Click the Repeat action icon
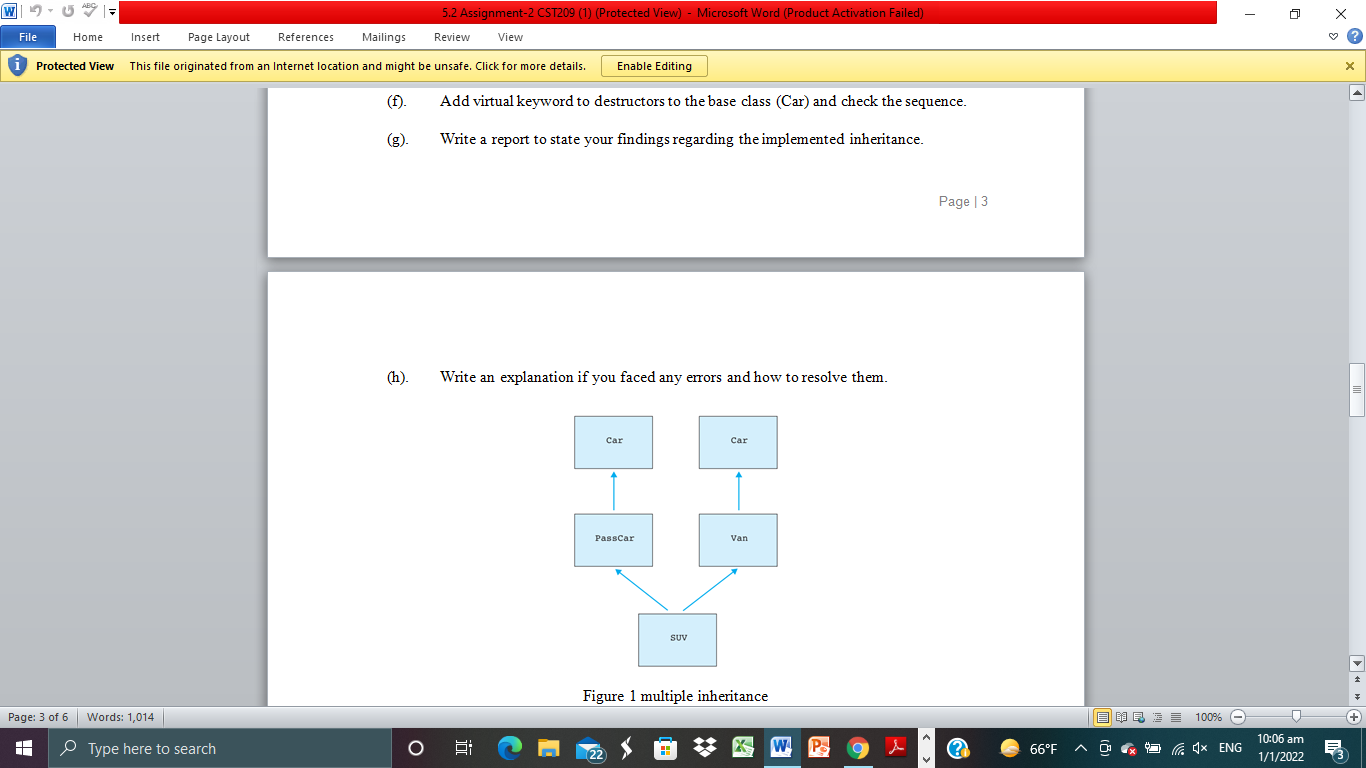Viewport: 1366px width, 768px height. click(x=68, y=11)
